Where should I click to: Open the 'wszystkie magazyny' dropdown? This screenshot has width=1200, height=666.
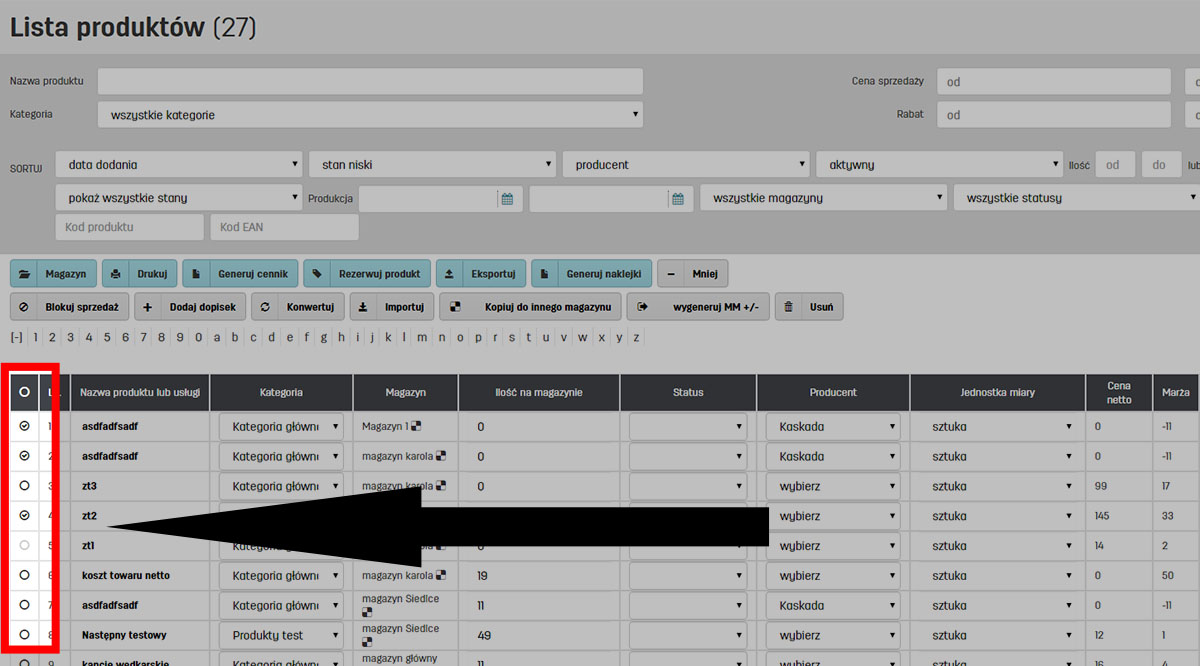pos(823,198)
